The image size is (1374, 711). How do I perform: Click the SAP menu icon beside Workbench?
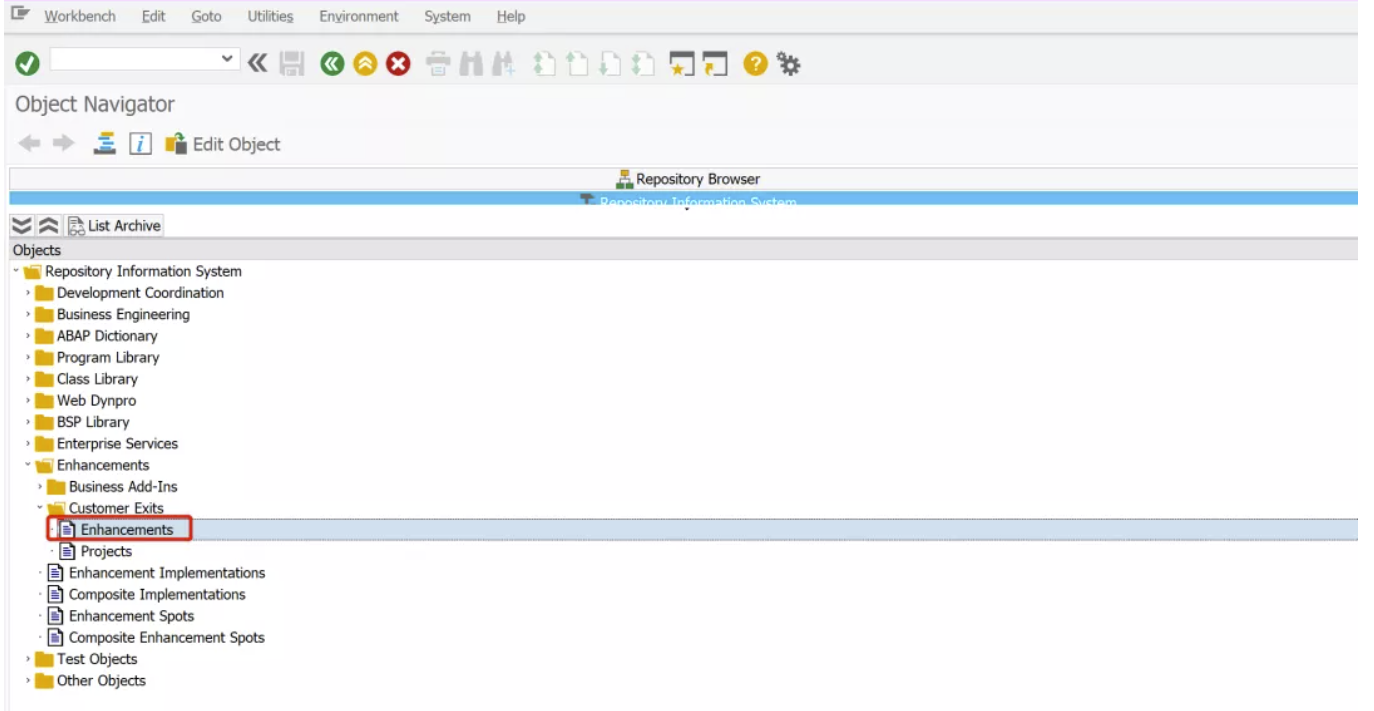click(20, 14)
